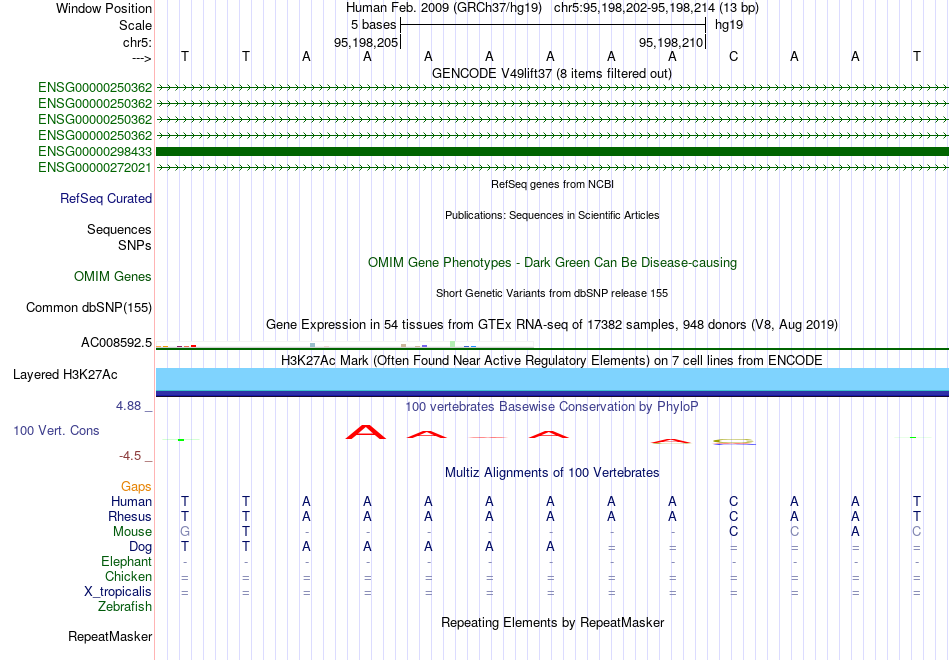The width and height of the screenshot is (950, 660).
Task: Click Repeating Elements by RepeatMasker title
Action: click(x=553, y=622)
